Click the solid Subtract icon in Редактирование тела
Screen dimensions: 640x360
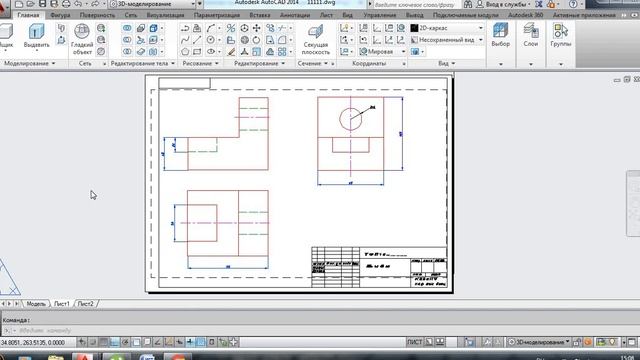pyautogui.click(x=127, y=40)
